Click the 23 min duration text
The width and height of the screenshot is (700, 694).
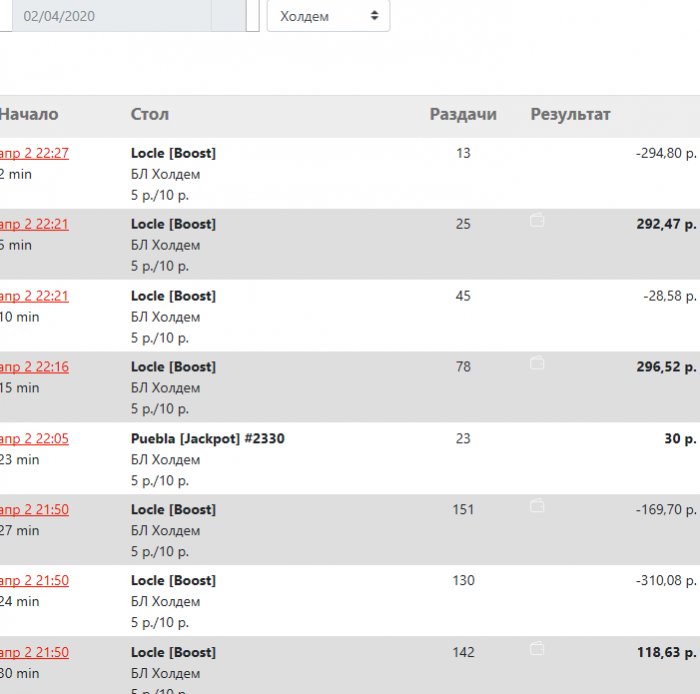(20, 460)
